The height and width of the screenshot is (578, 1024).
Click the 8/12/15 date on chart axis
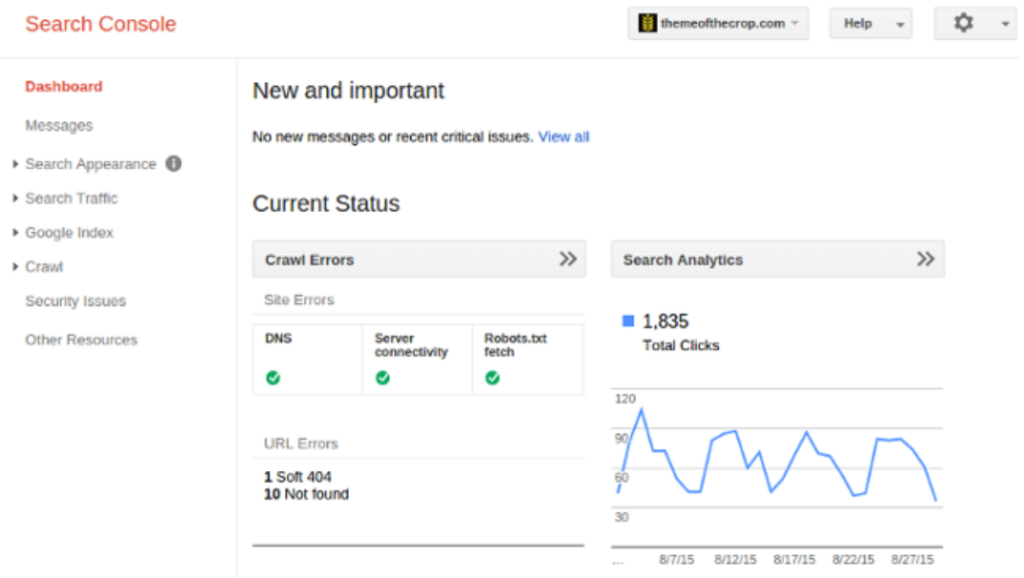point(735,560)
